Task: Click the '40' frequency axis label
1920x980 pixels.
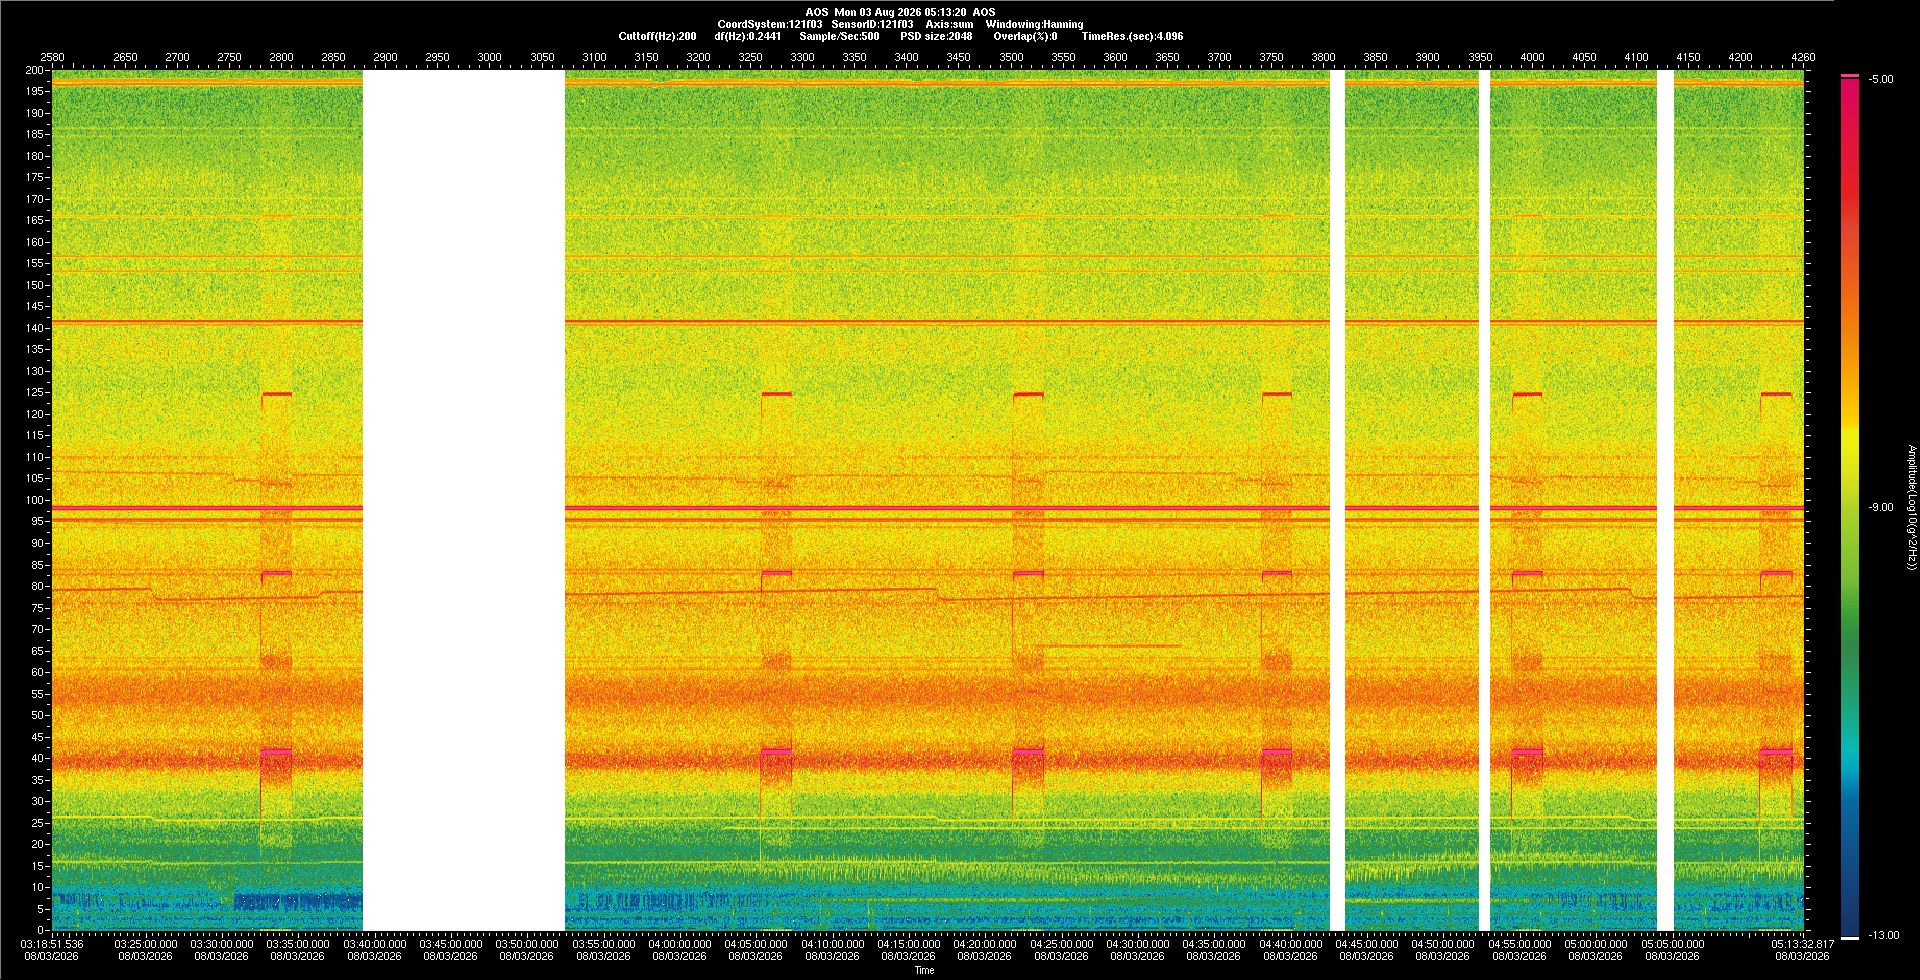Action: (x=38, y=758)
